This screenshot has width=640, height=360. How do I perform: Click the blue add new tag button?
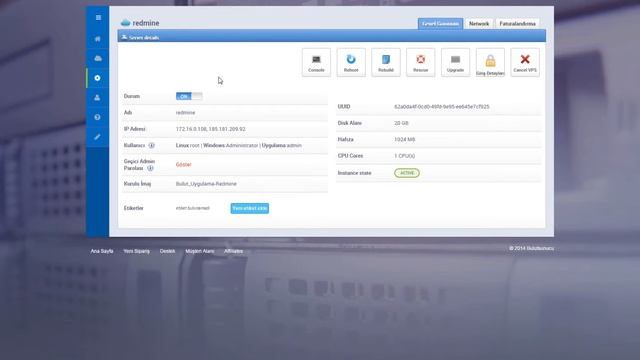click(x=250, y=208)
